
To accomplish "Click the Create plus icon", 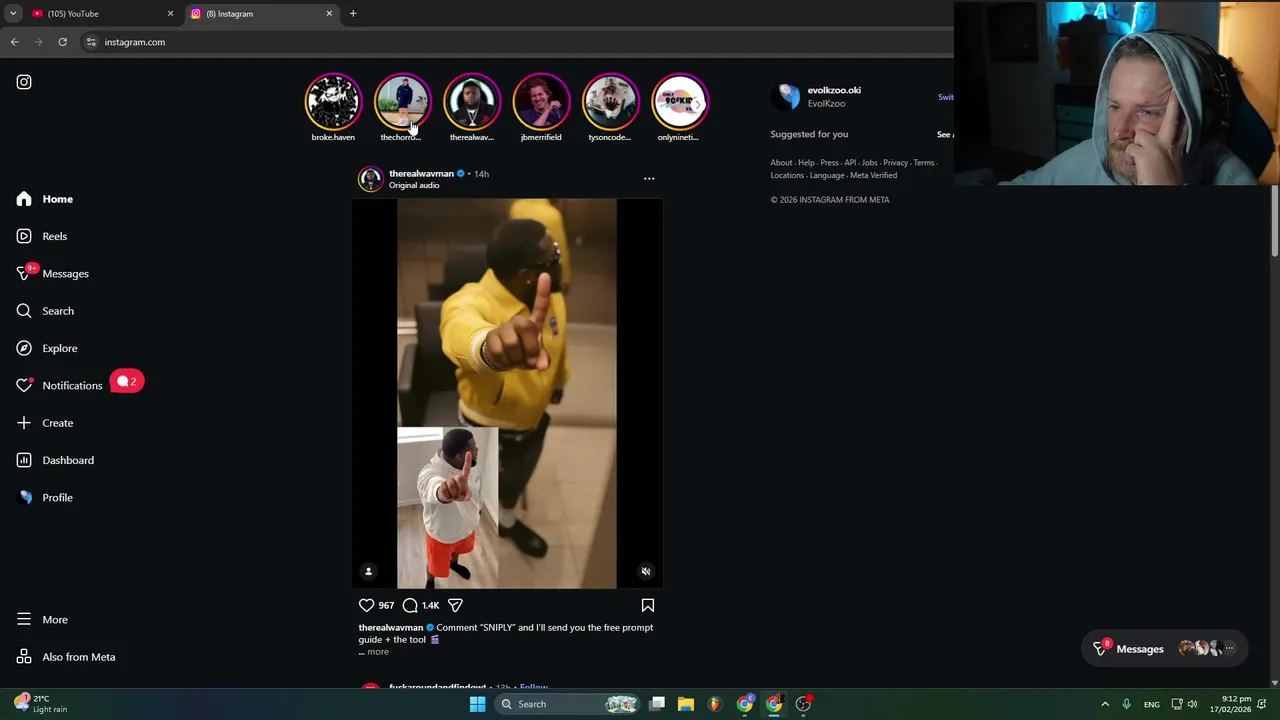I will pos(24,423).
